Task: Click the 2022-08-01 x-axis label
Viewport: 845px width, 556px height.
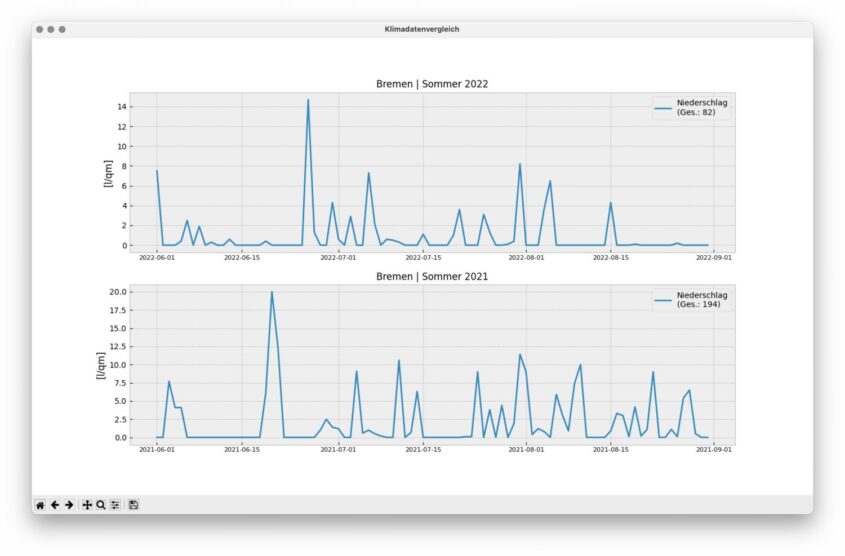Action: (527, 258)
